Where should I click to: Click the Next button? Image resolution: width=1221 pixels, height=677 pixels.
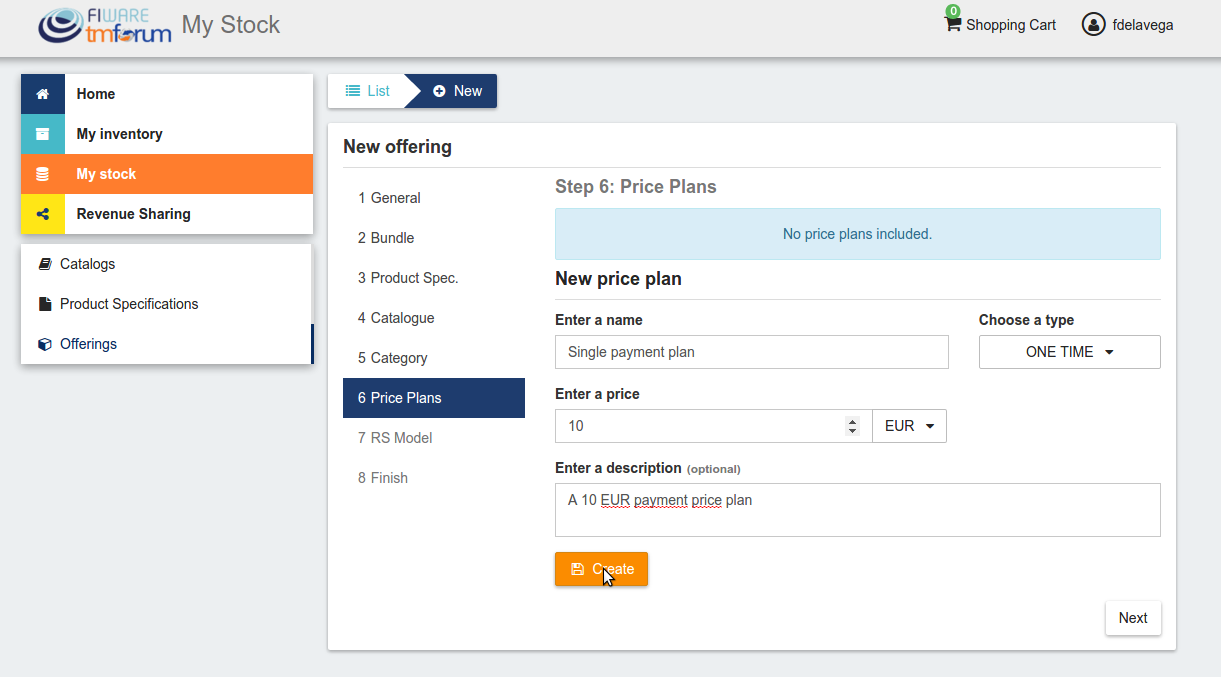point(1133,618)
